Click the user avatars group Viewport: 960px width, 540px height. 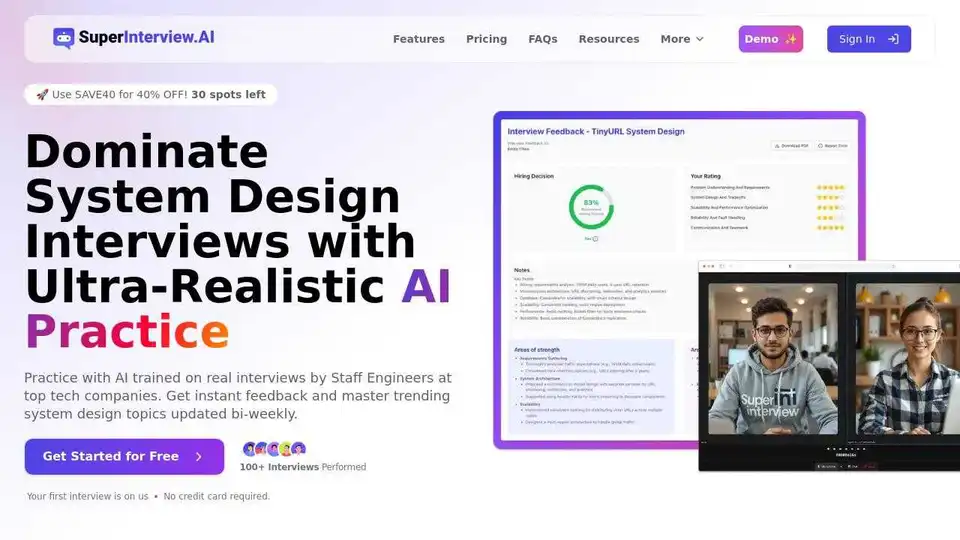(274, 449)
